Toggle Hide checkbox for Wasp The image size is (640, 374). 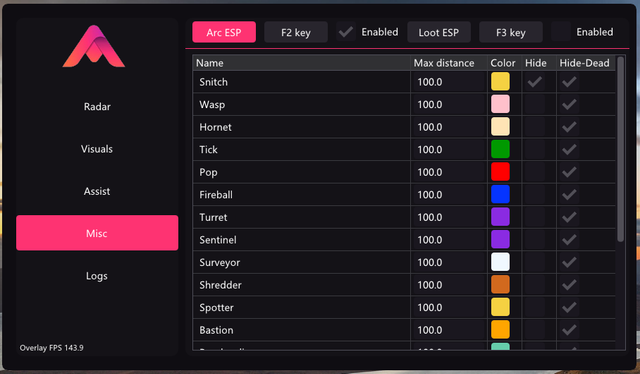point(535,104)
